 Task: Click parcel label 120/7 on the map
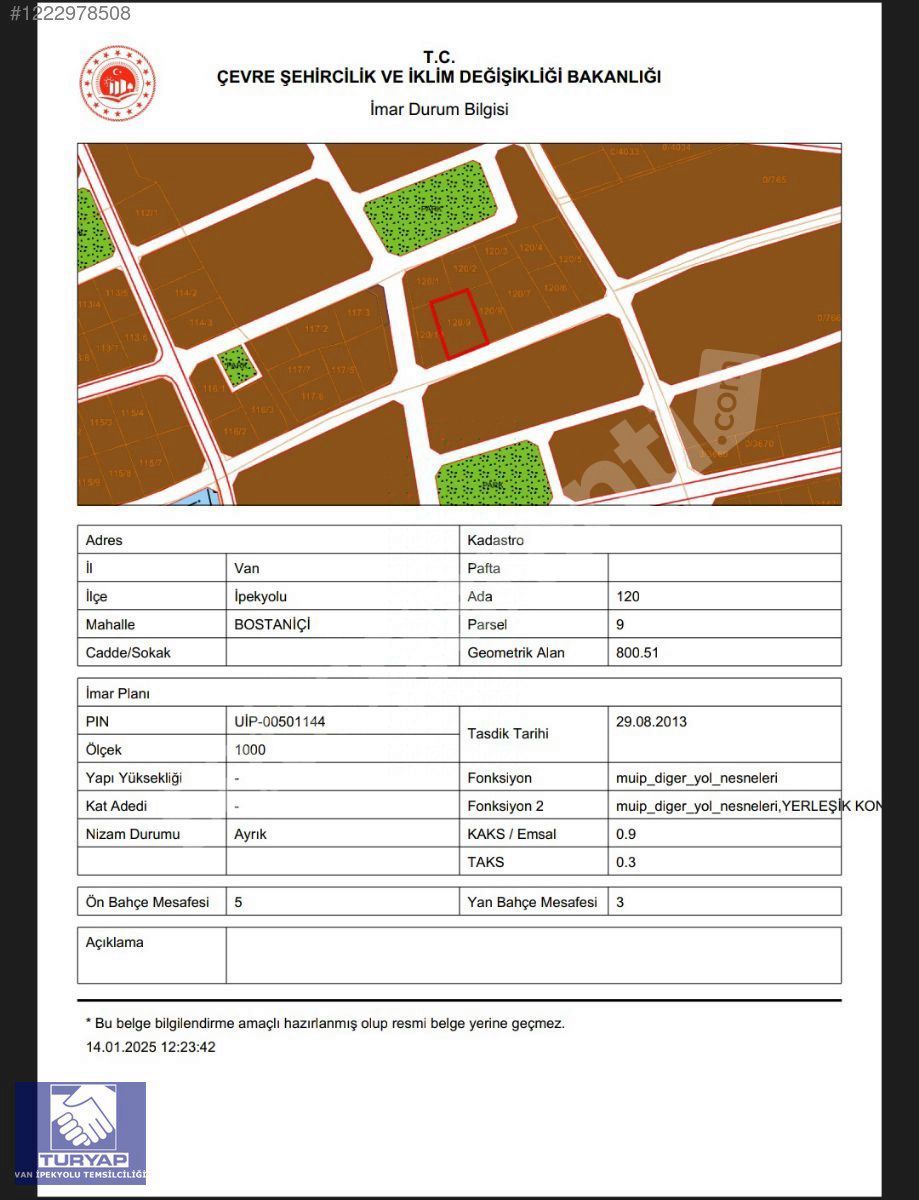[518, 293]
